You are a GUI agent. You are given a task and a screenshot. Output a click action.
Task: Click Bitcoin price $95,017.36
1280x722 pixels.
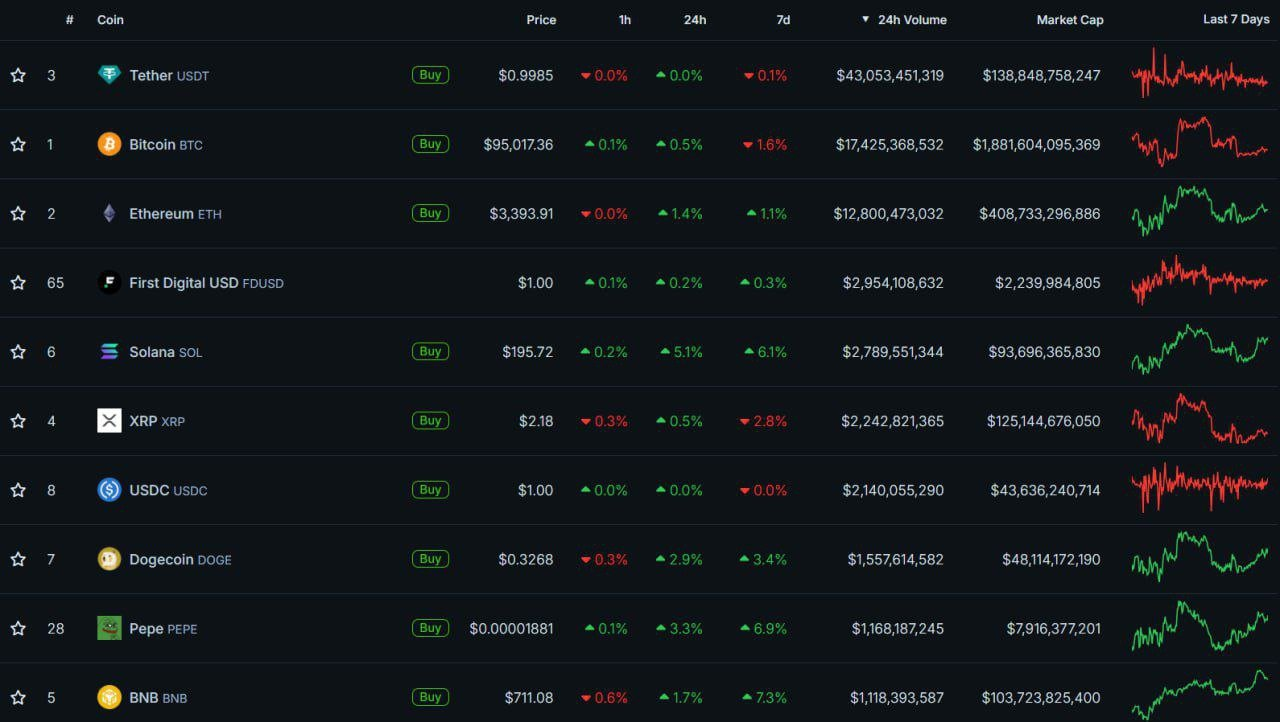[518, 144]
